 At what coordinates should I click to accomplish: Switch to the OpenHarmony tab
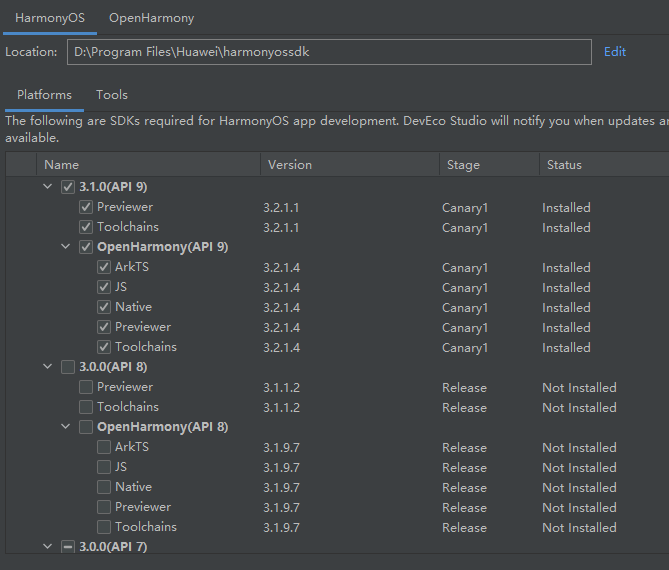point(151,18)
